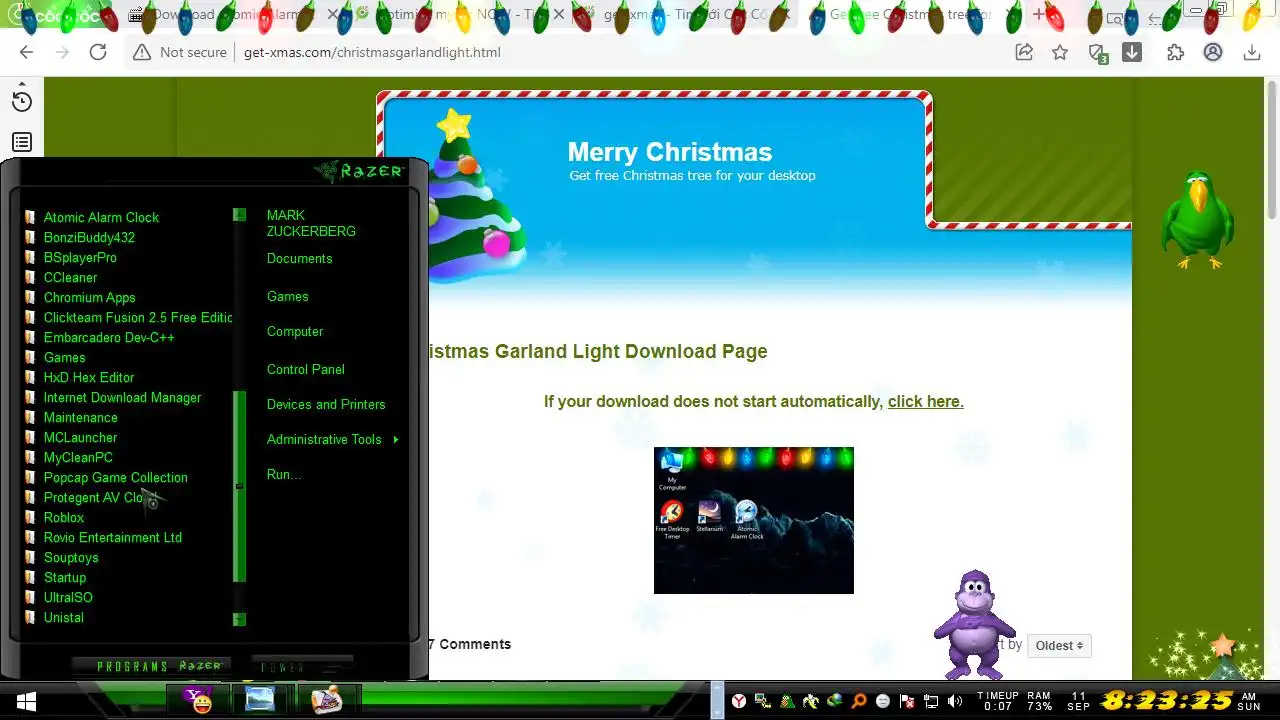Viewport: 1280px width, 720px height.
Task: Click the Start menu list scroll-down arrow
Action: (239, 619)
